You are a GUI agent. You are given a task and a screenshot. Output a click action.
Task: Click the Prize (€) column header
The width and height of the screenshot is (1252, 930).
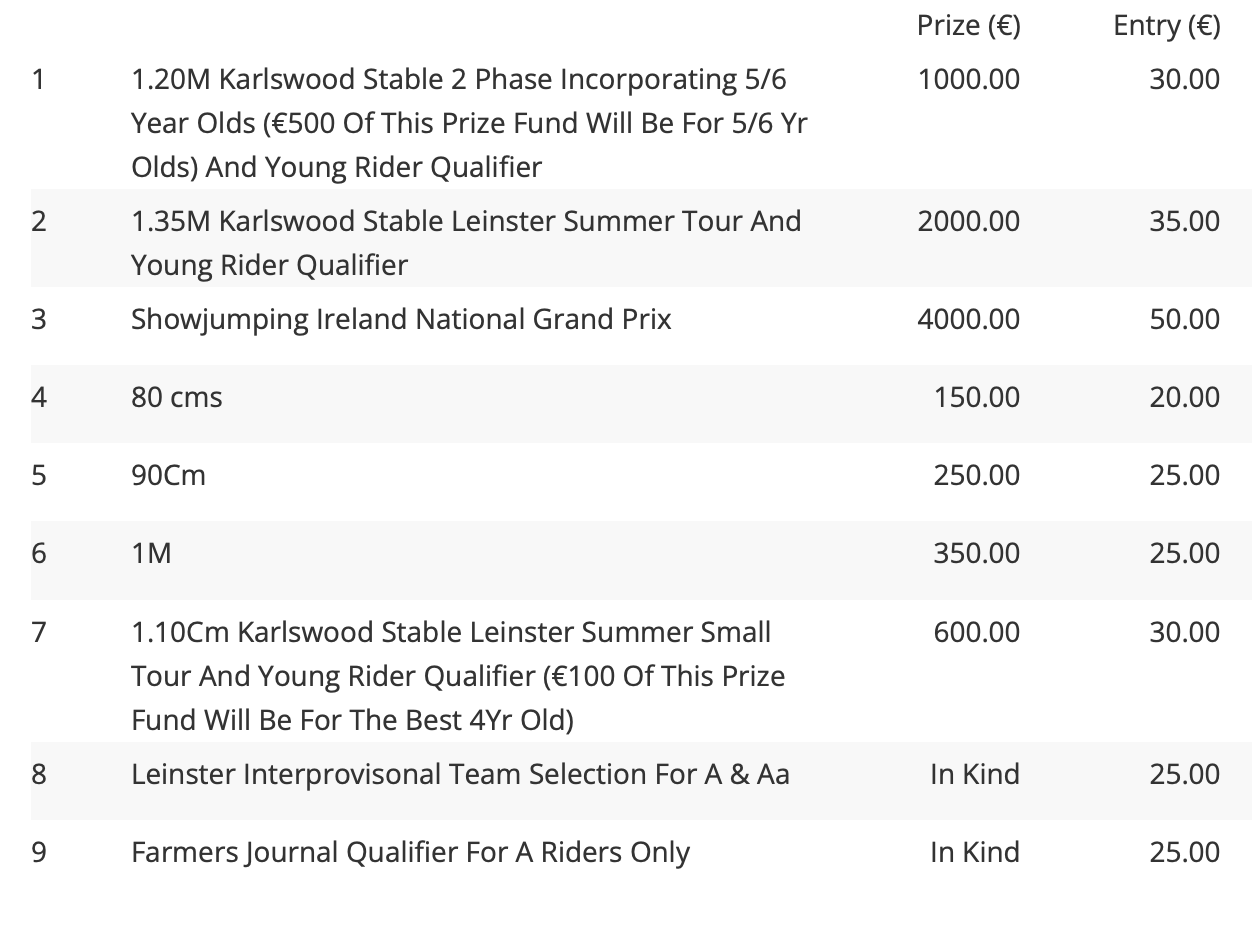(x=968, y=25)
